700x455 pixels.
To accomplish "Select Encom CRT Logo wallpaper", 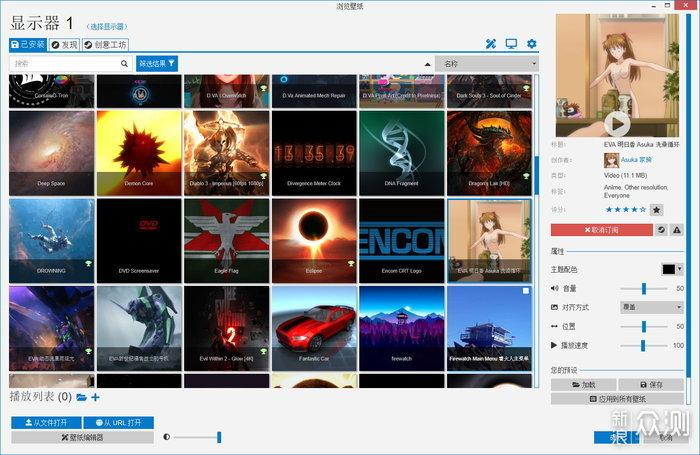I will click(401, 241).
